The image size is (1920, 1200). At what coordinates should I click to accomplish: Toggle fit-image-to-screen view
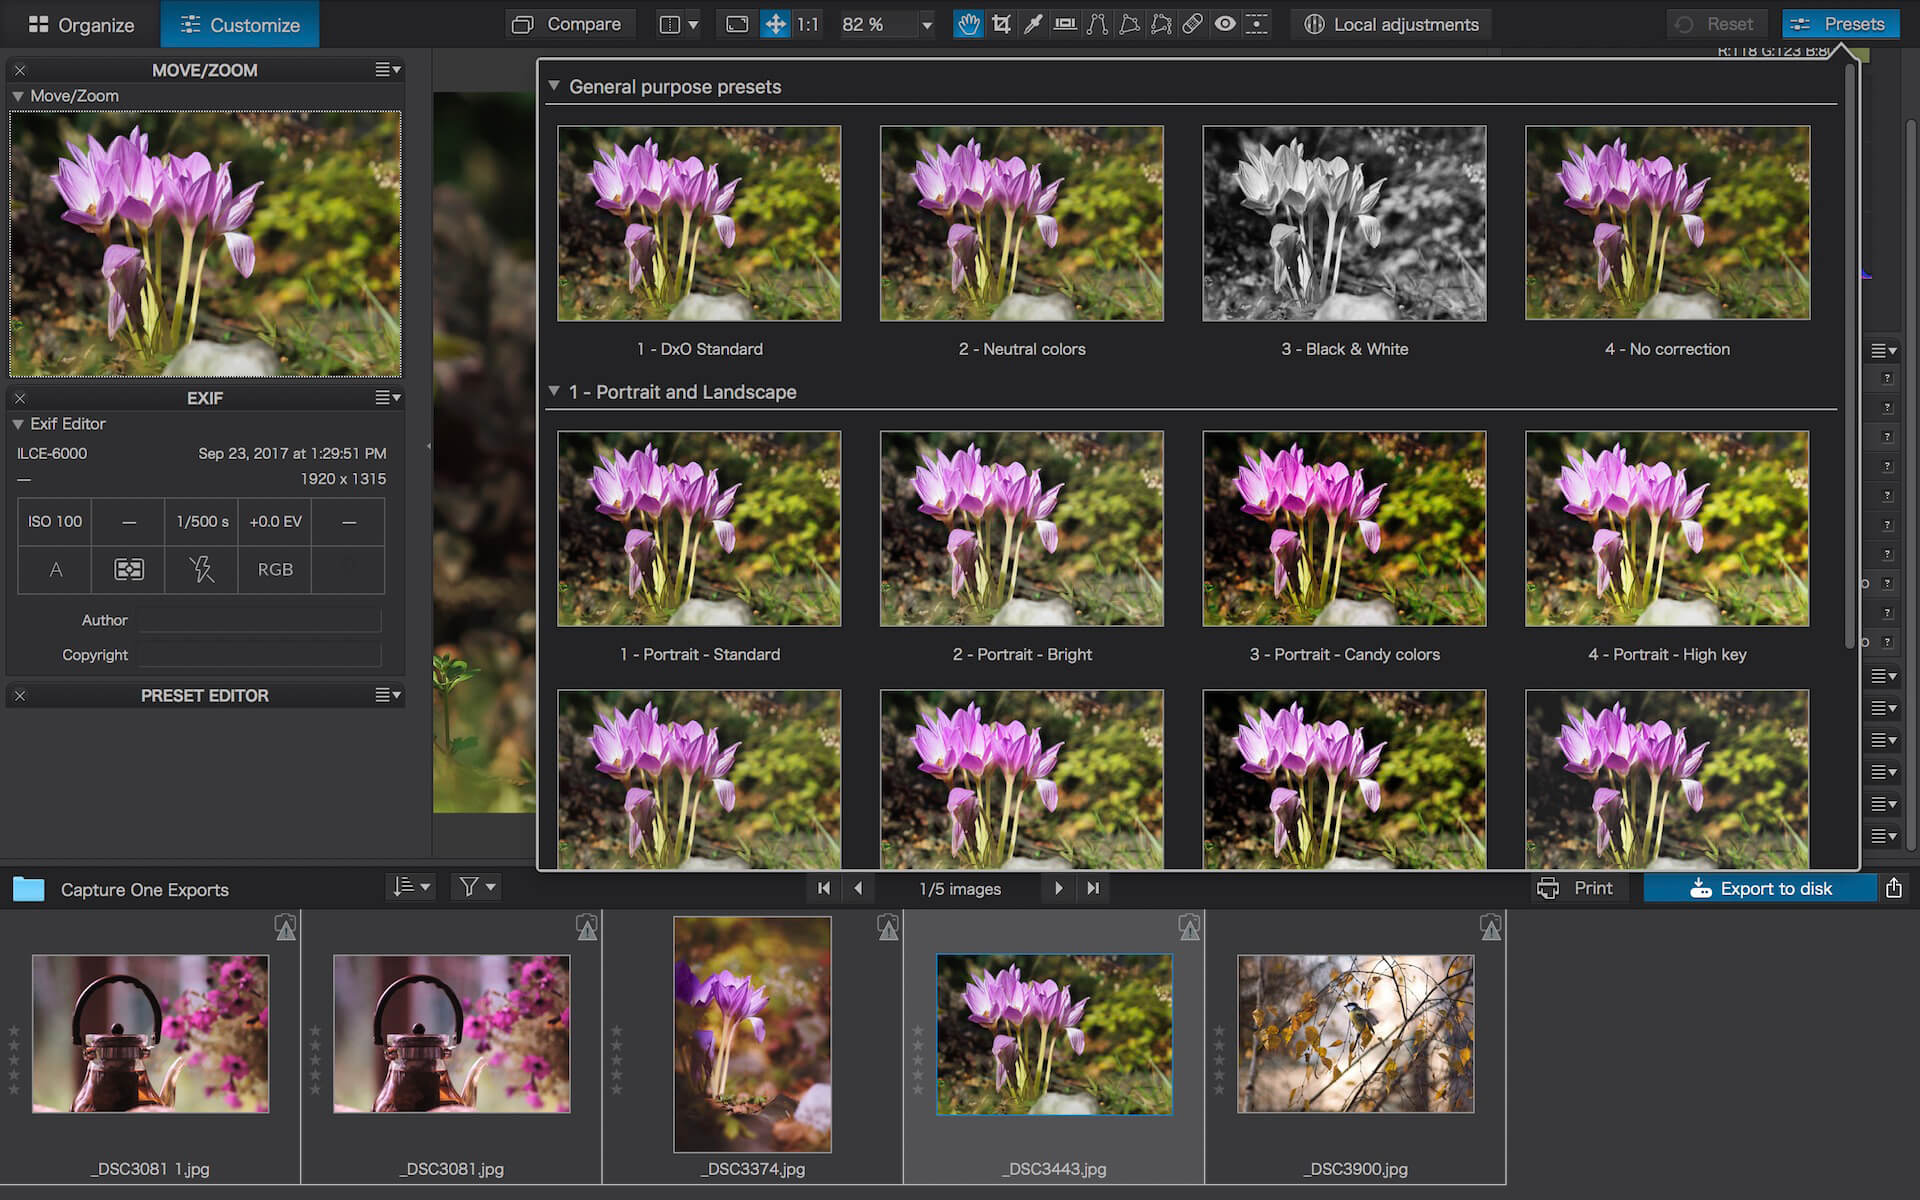click(736, 23)
